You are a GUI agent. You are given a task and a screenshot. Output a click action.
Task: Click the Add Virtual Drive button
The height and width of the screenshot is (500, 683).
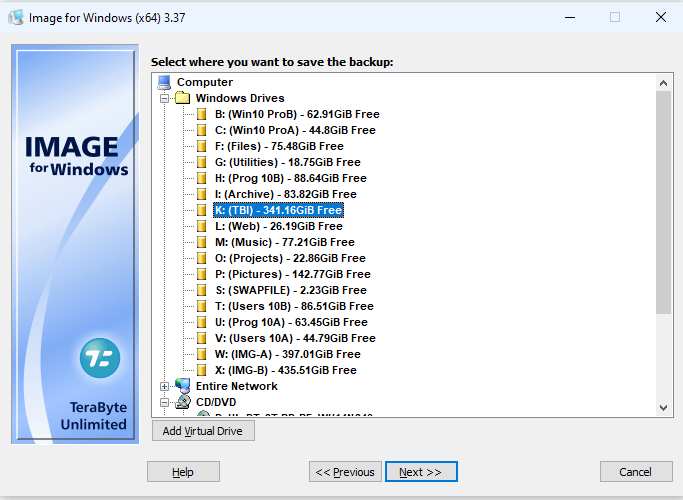coord(203,431)
